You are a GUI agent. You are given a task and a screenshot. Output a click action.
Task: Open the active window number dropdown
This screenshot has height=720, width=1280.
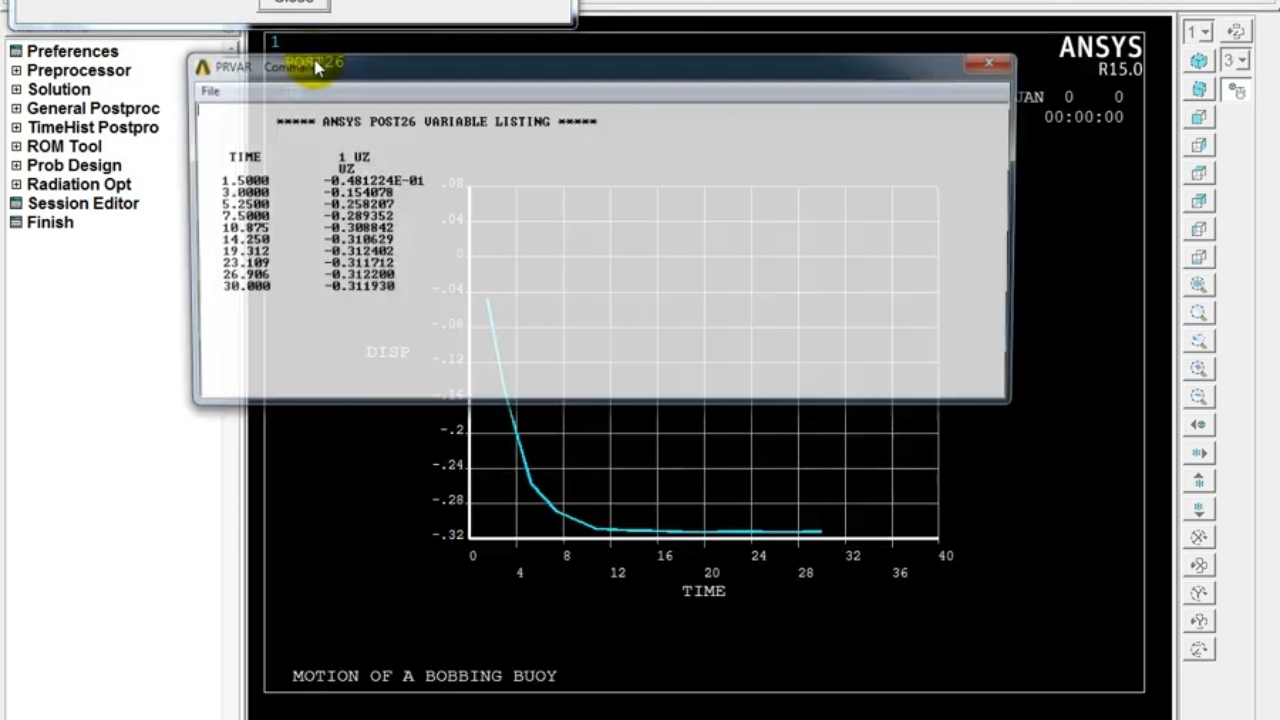tap(1199, 32)
